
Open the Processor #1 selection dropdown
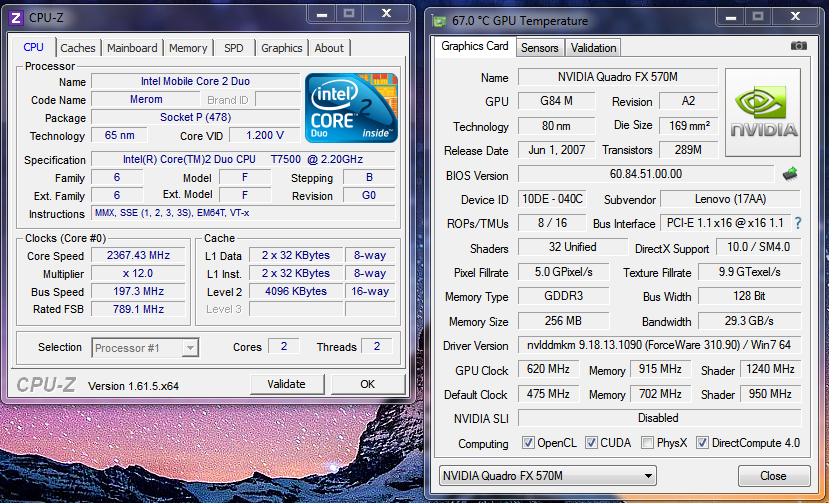tap(145, 347)
